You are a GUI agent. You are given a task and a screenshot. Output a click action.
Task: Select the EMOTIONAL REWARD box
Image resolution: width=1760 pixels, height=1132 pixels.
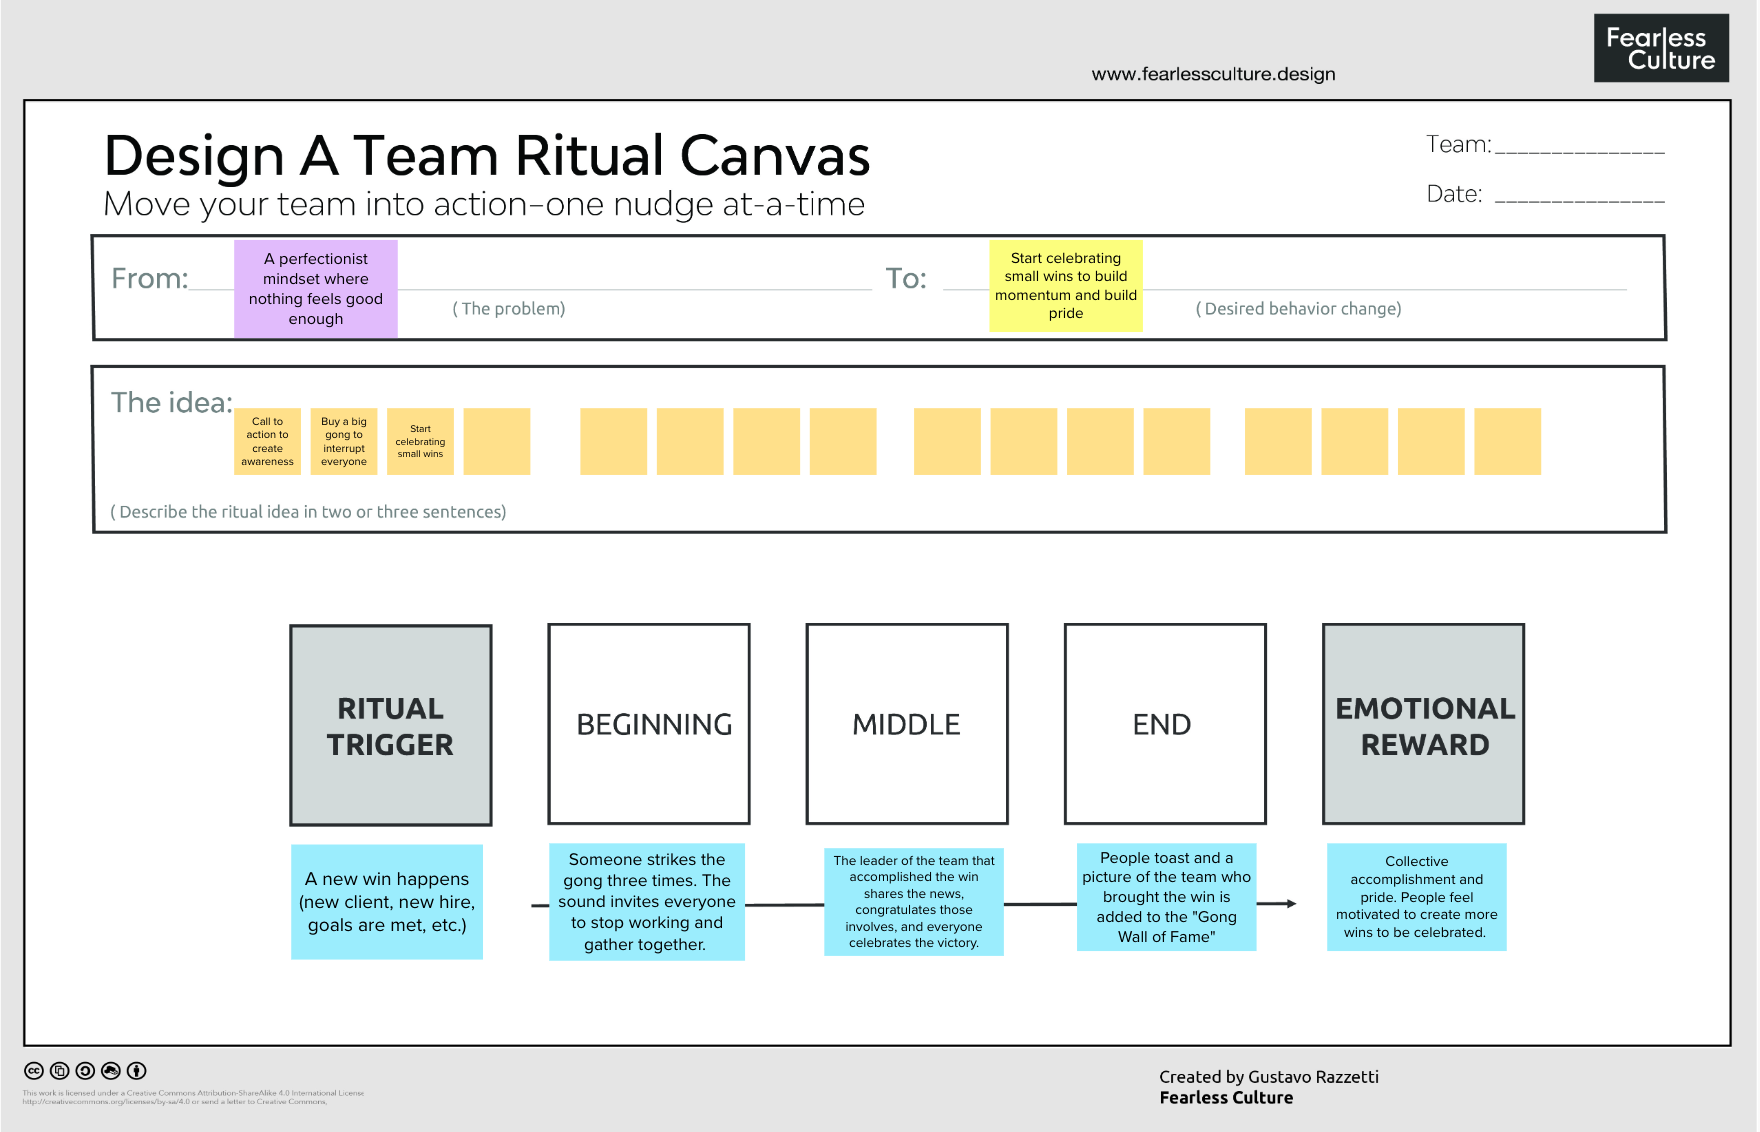click(1423, 724)
